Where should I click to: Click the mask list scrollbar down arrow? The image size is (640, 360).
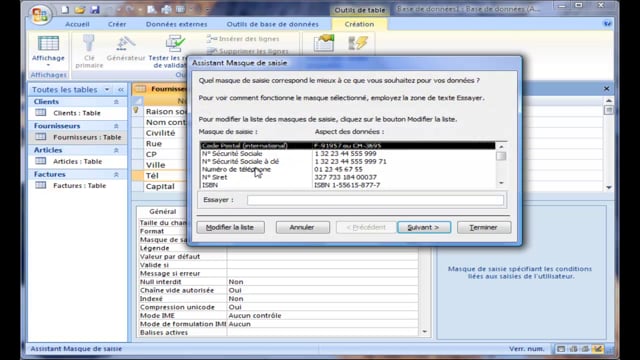point(501,183)
